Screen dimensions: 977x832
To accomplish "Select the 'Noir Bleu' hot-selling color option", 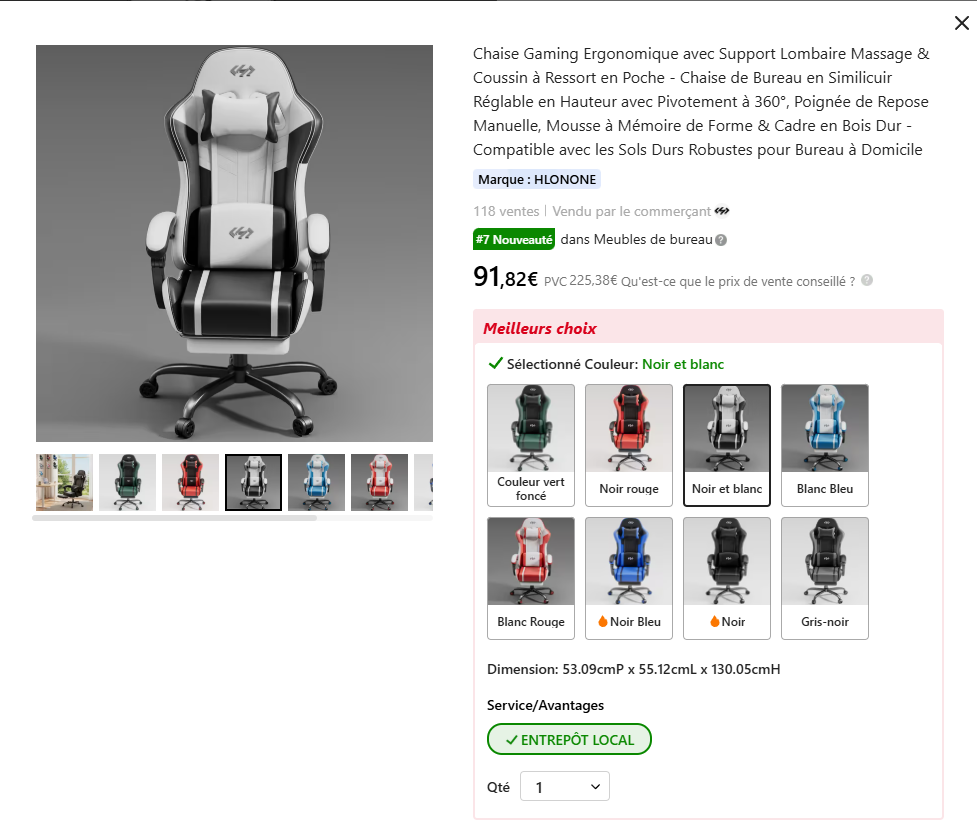I will pyautogui.click(x=629, y=578).
